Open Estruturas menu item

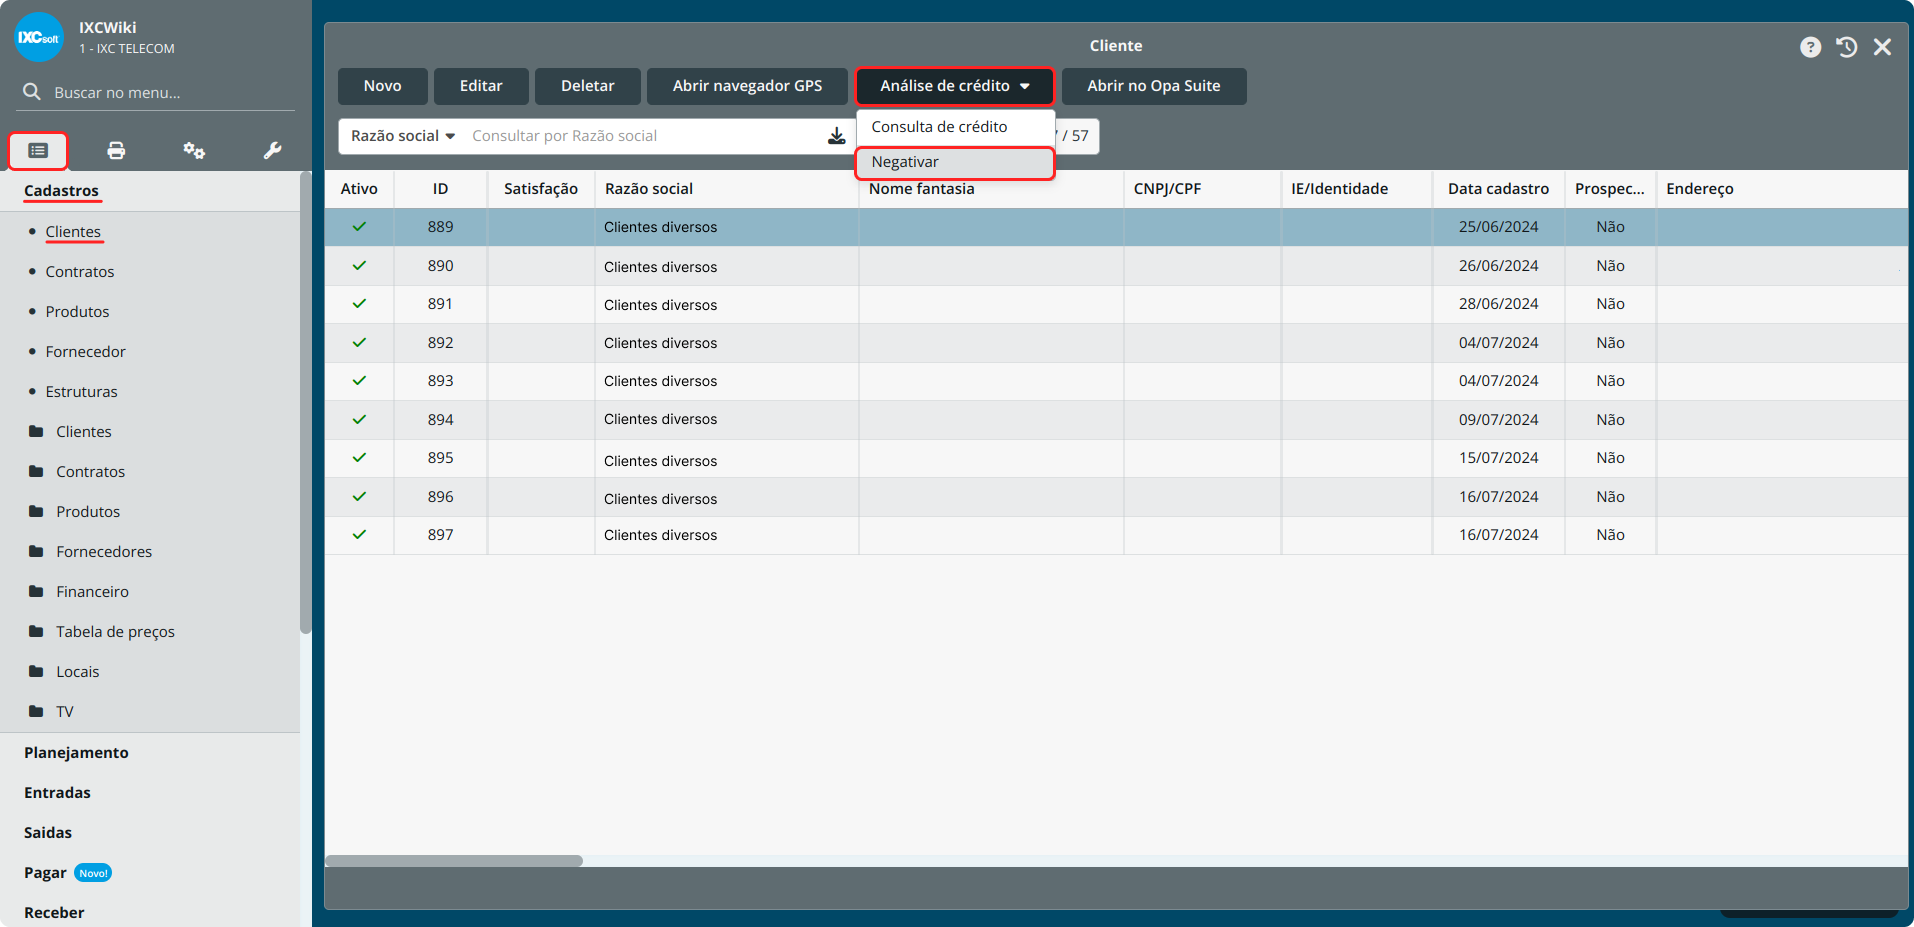[x=81, y=391]
